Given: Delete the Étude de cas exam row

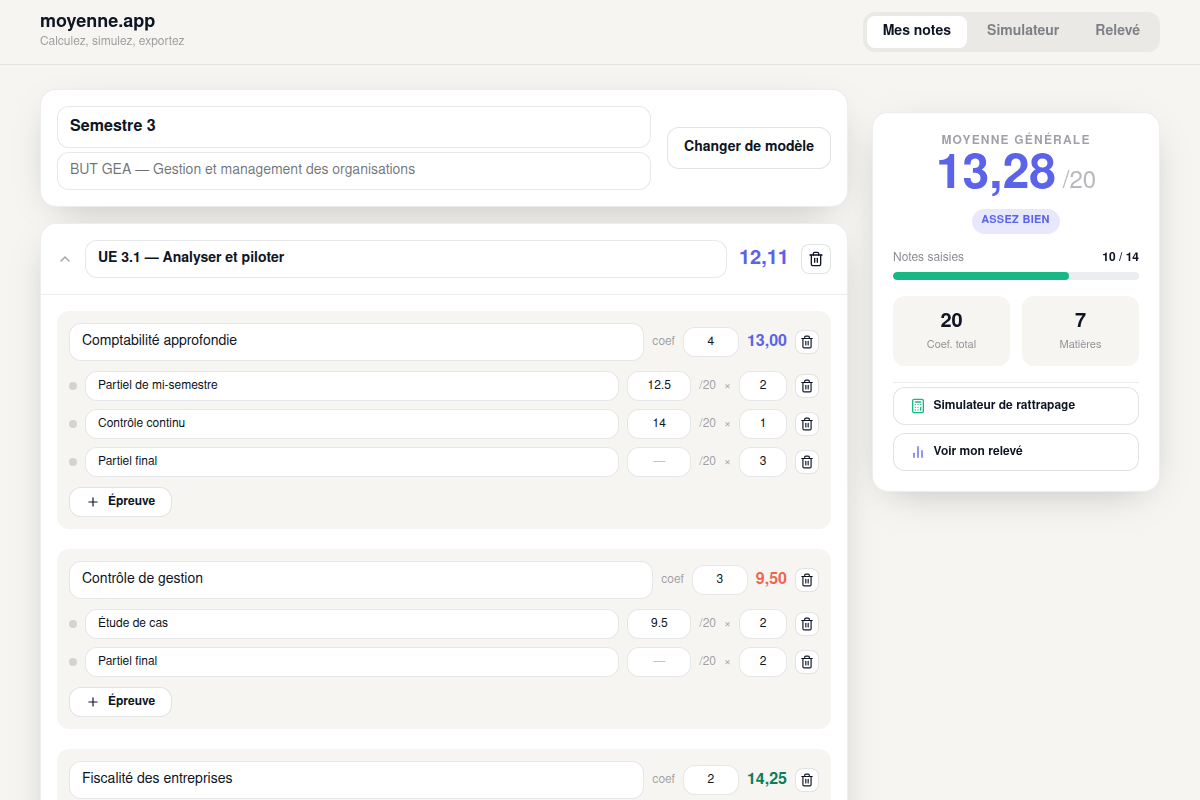Looking at the screenshot, I should click(807, 624).
